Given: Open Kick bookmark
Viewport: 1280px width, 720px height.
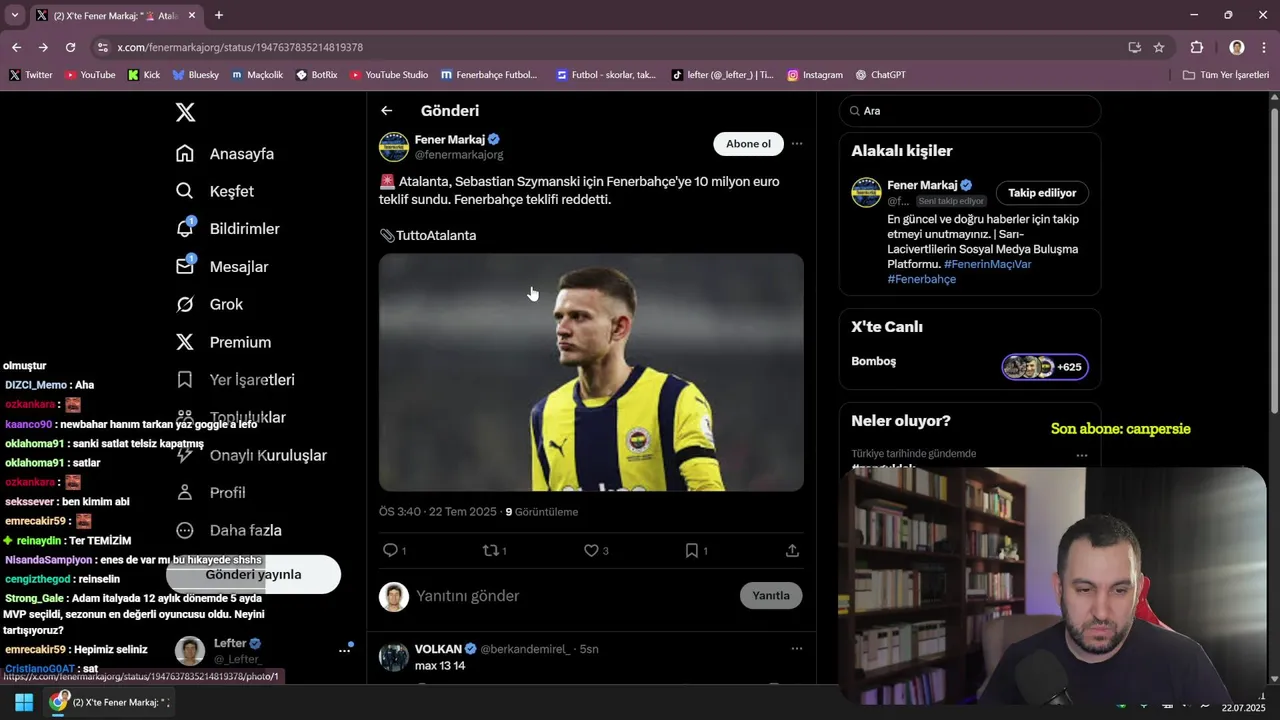Looking at the screenshot, I should pos(144,75).
